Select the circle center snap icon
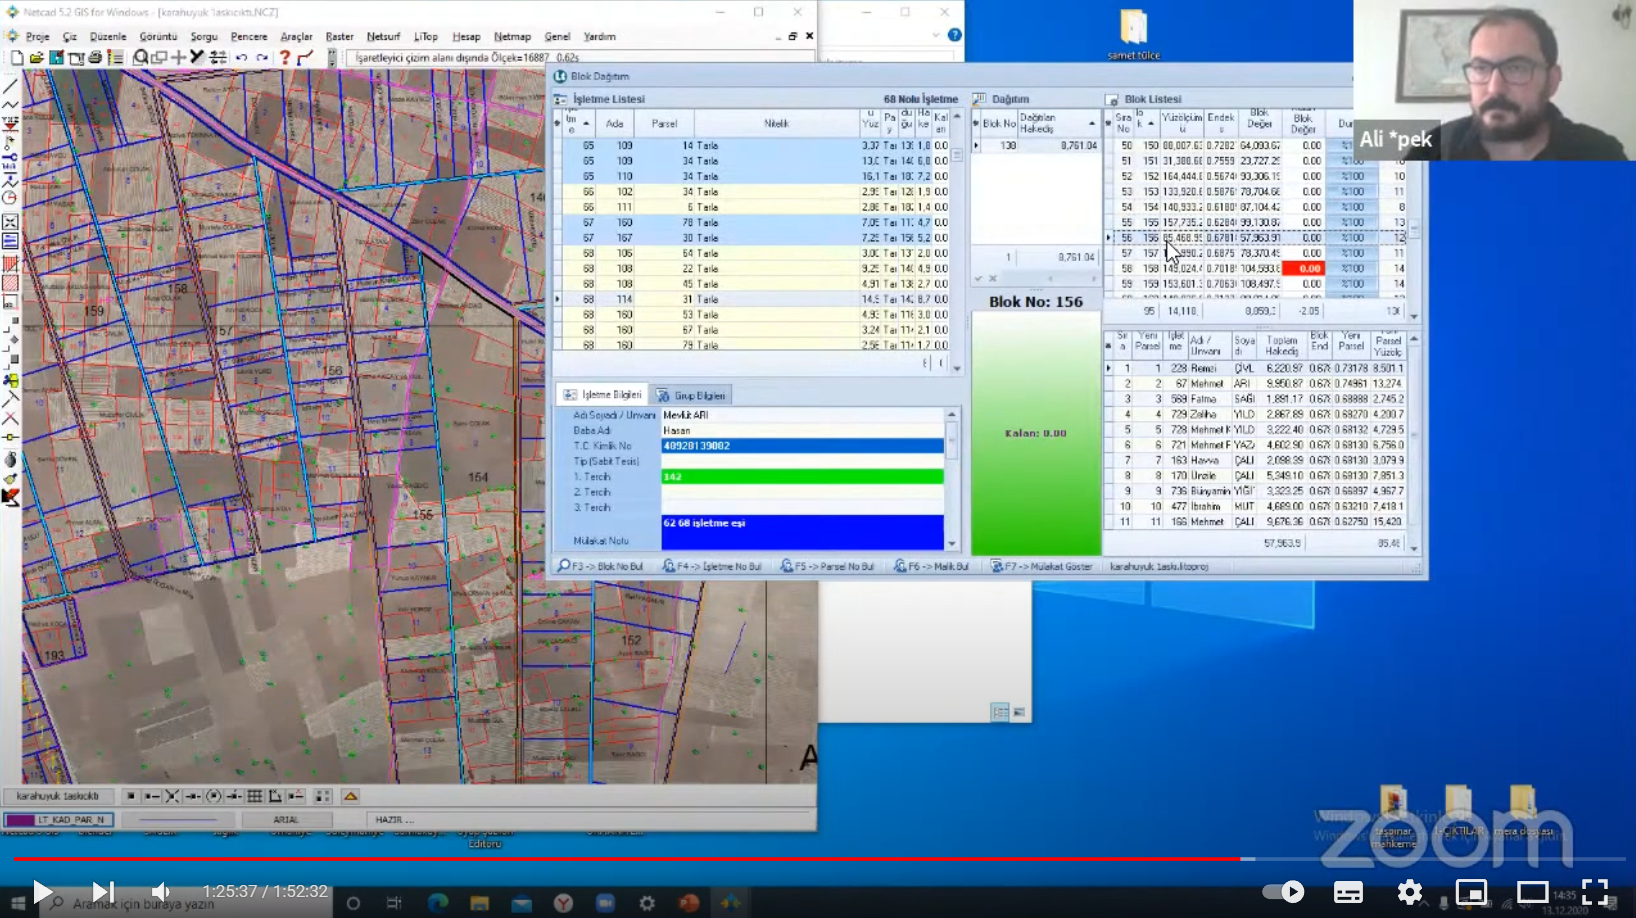Screen dimensions: 1636x918 click(213, 796)
